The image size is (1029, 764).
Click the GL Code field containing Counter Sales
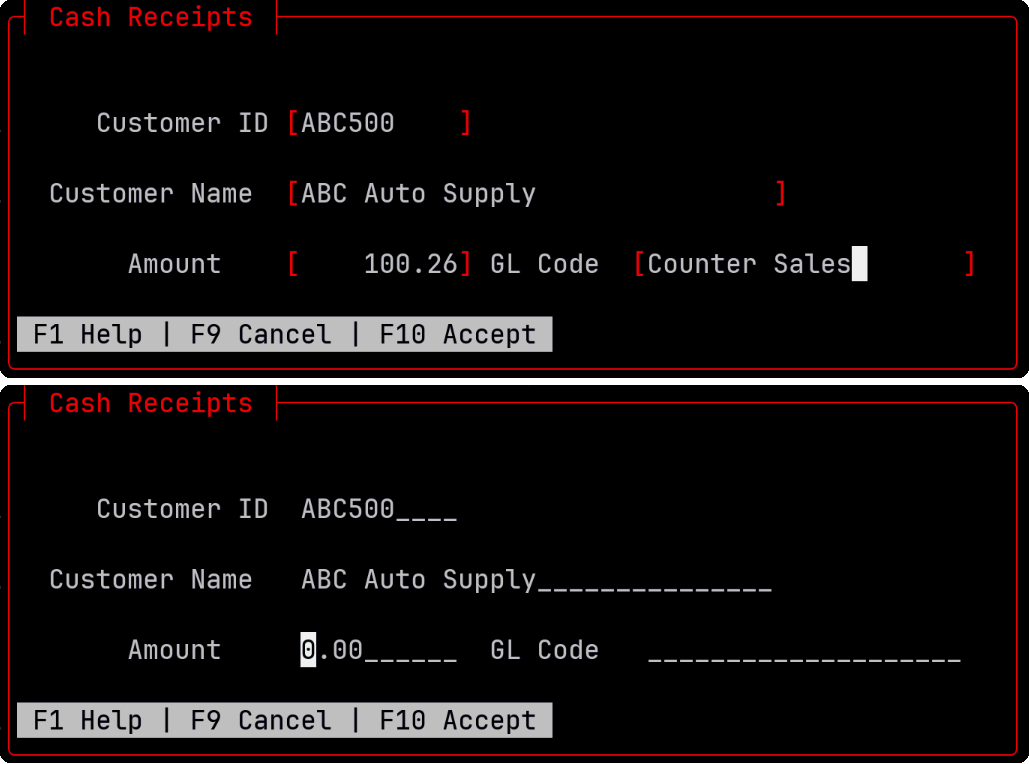(804, 264)
